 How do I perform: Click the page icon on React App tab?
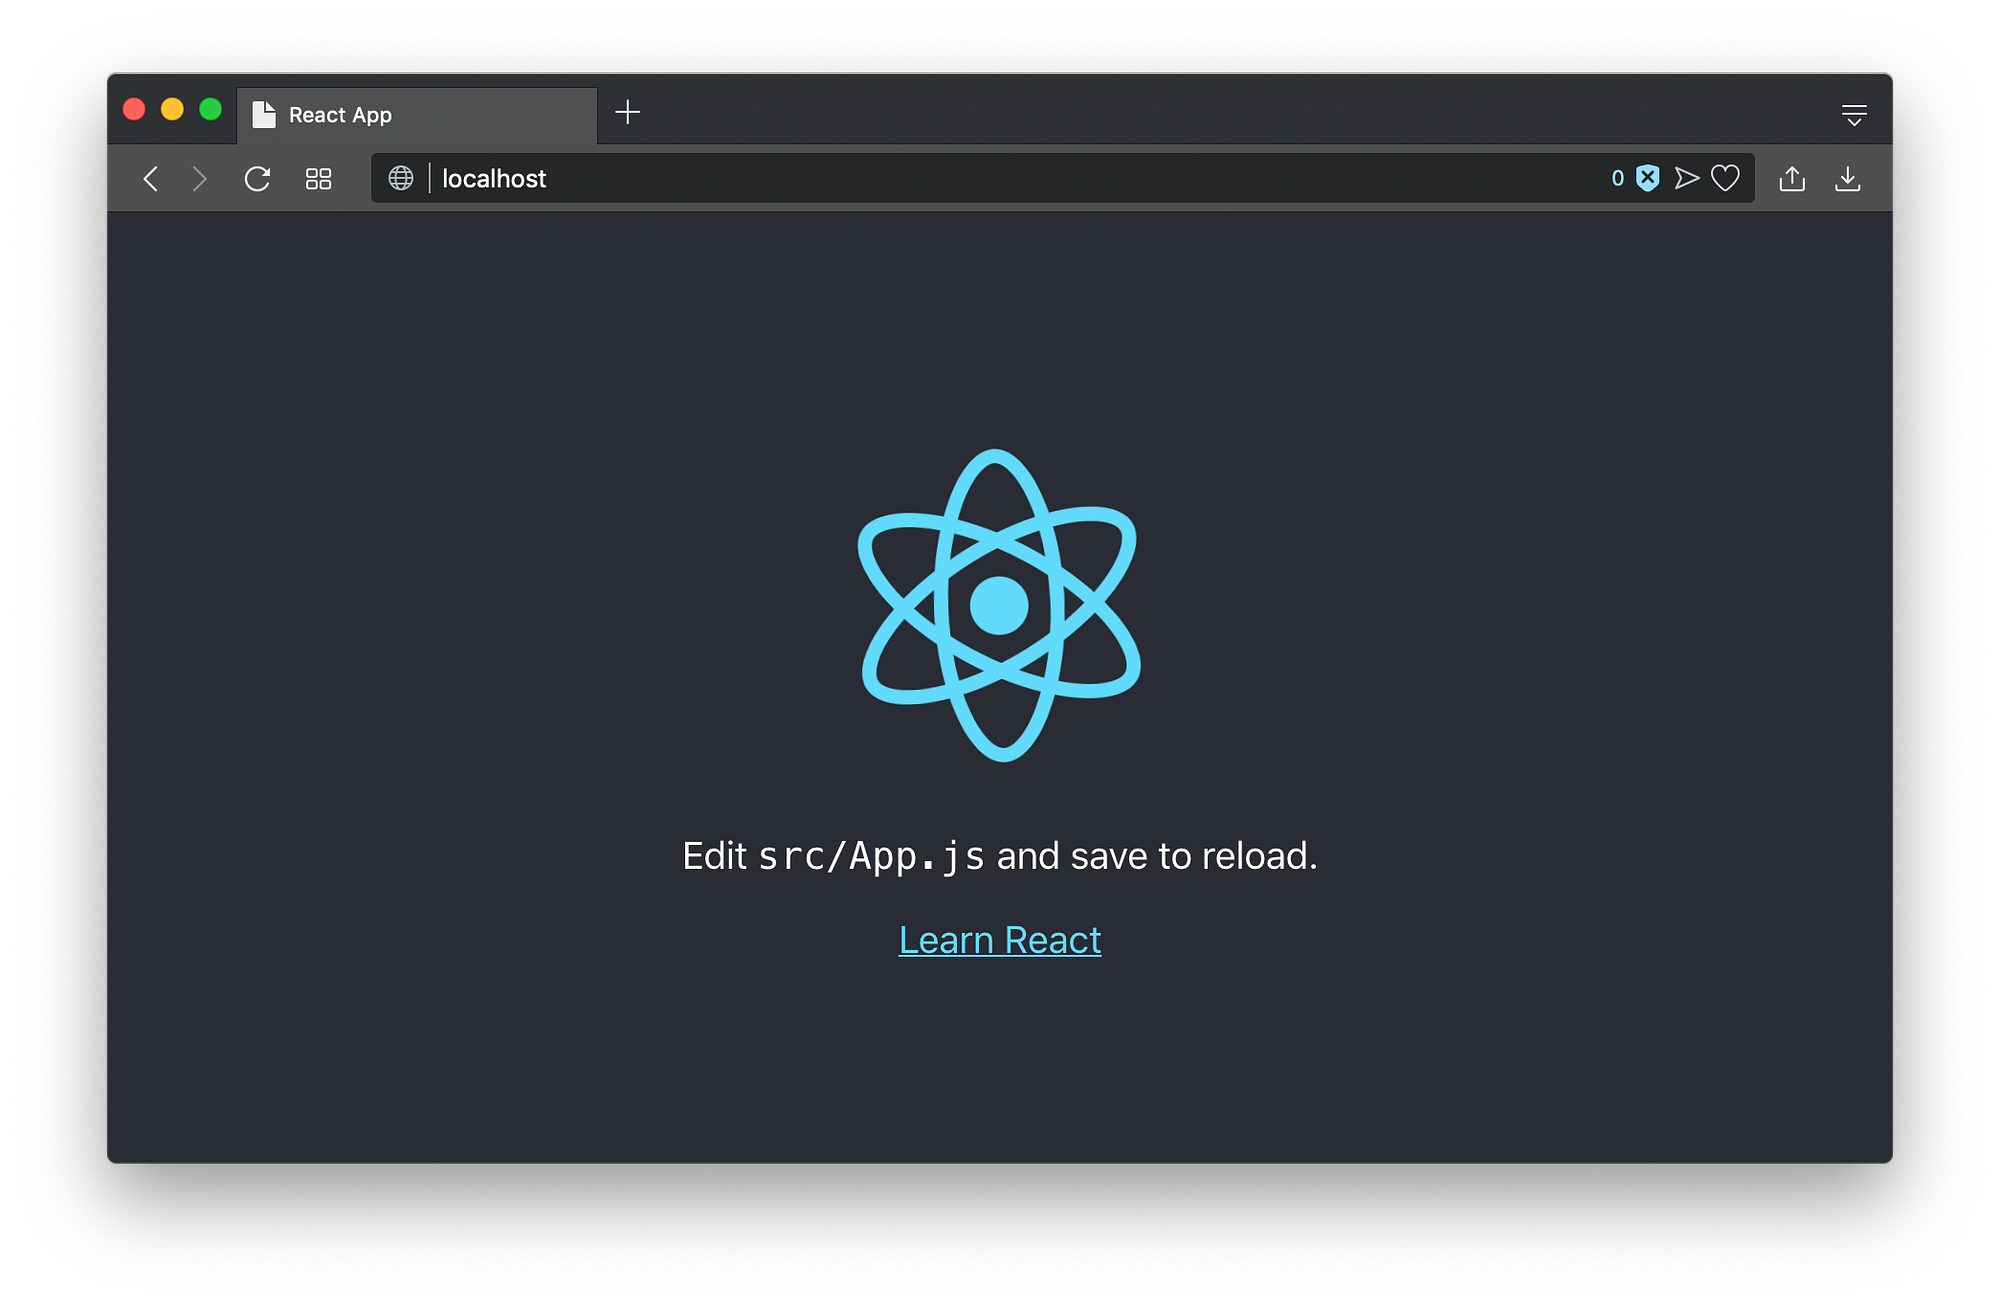[x=264, y=115]
